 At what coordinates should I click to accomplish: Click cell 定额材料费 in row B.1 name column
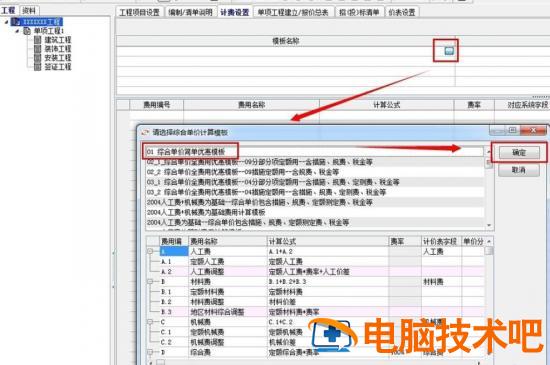[x=228, y=292]
